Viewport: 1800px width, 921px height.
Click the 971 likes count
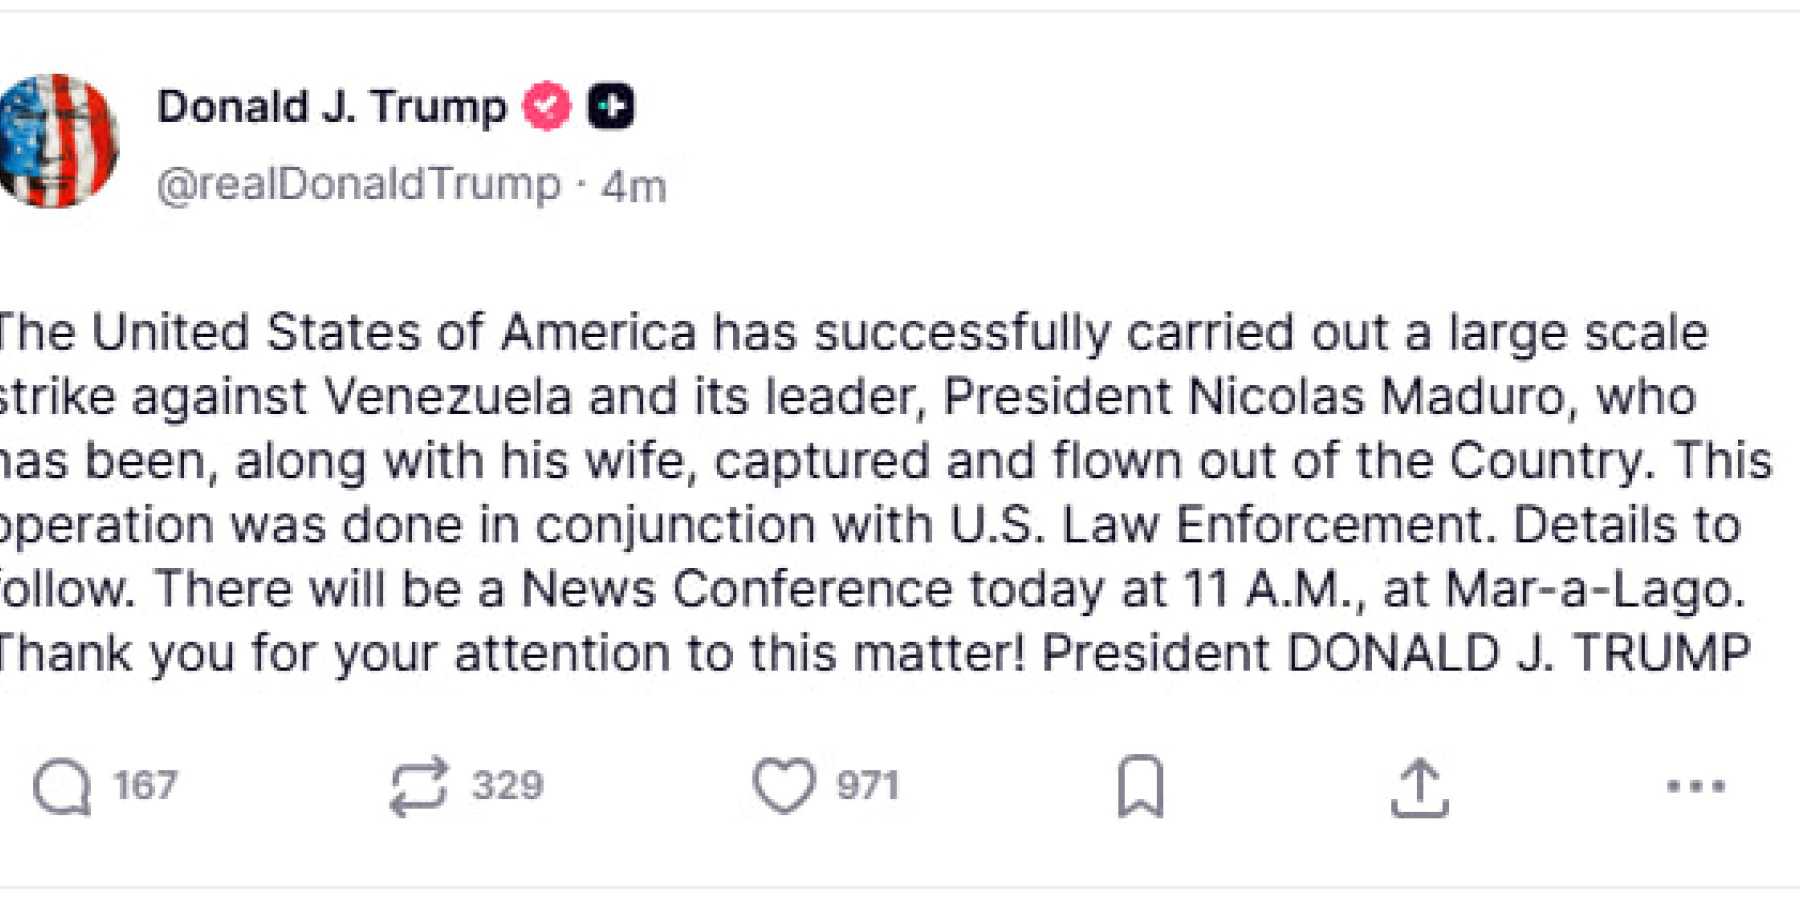[x=868, y=786]
